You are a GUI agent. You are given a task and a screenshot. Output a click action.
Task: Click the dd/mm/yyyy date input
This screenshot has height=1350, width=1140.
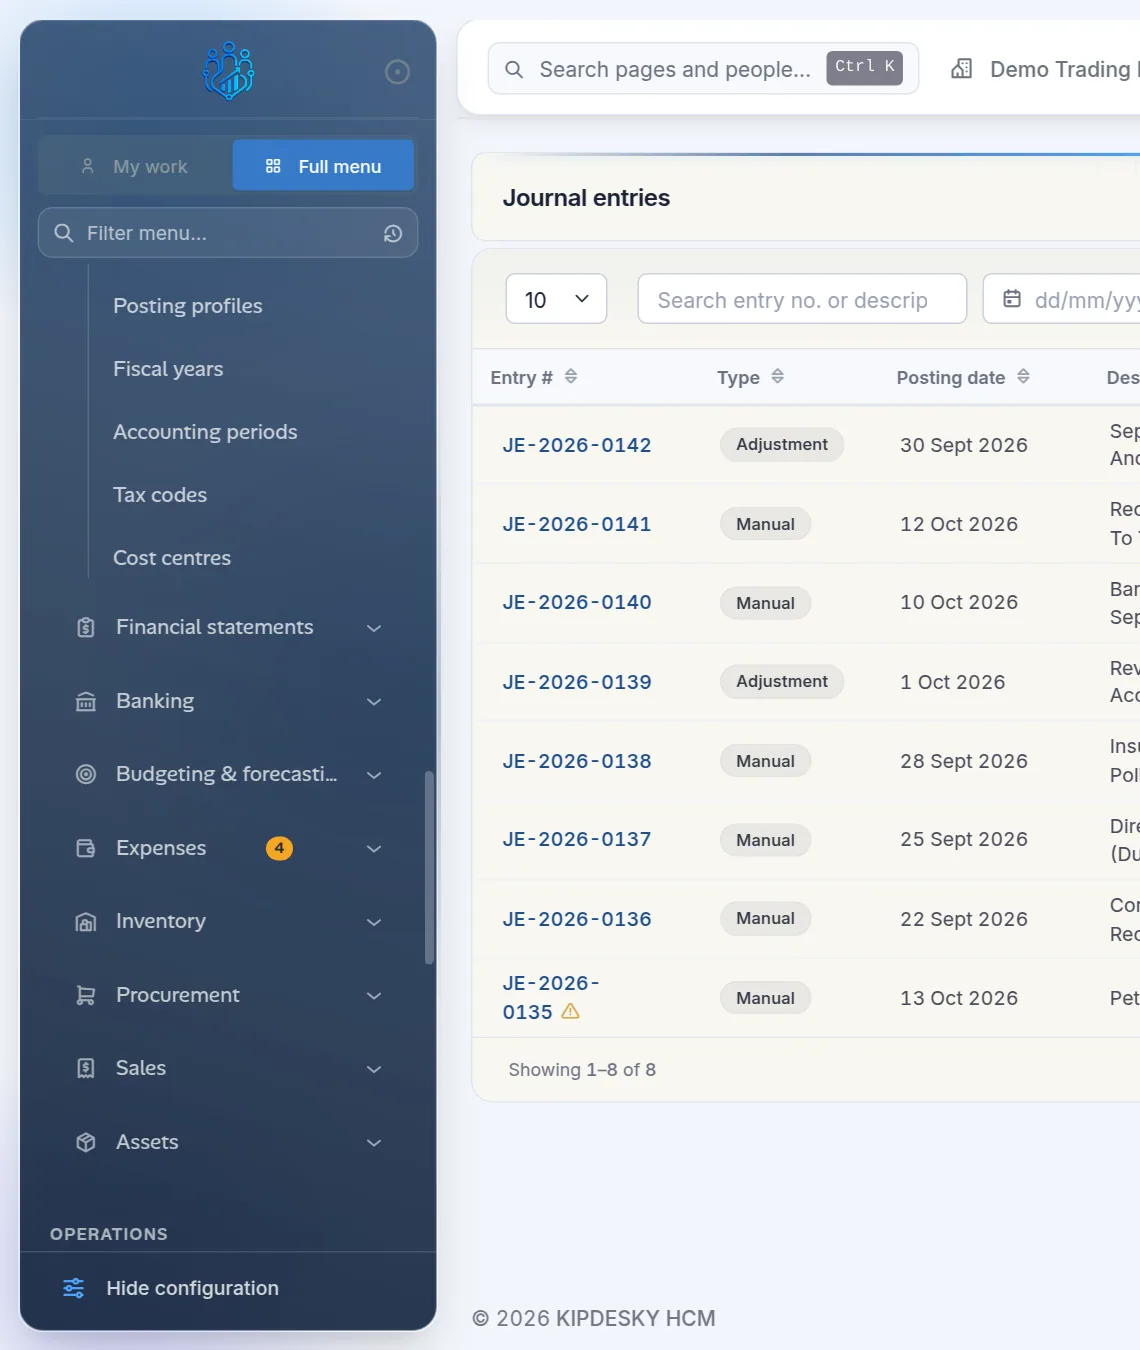[1062, 299]
